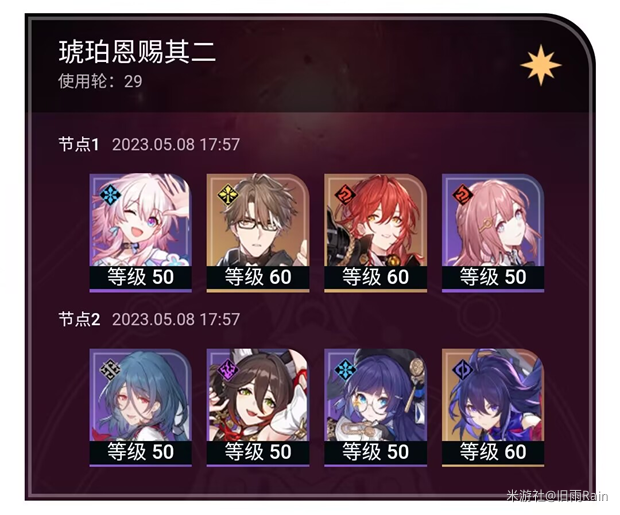The width and height of the screenshot is (620, 515).
Task: Click the Imaginary element icon on Welt
Action: [x=228, y=195]
